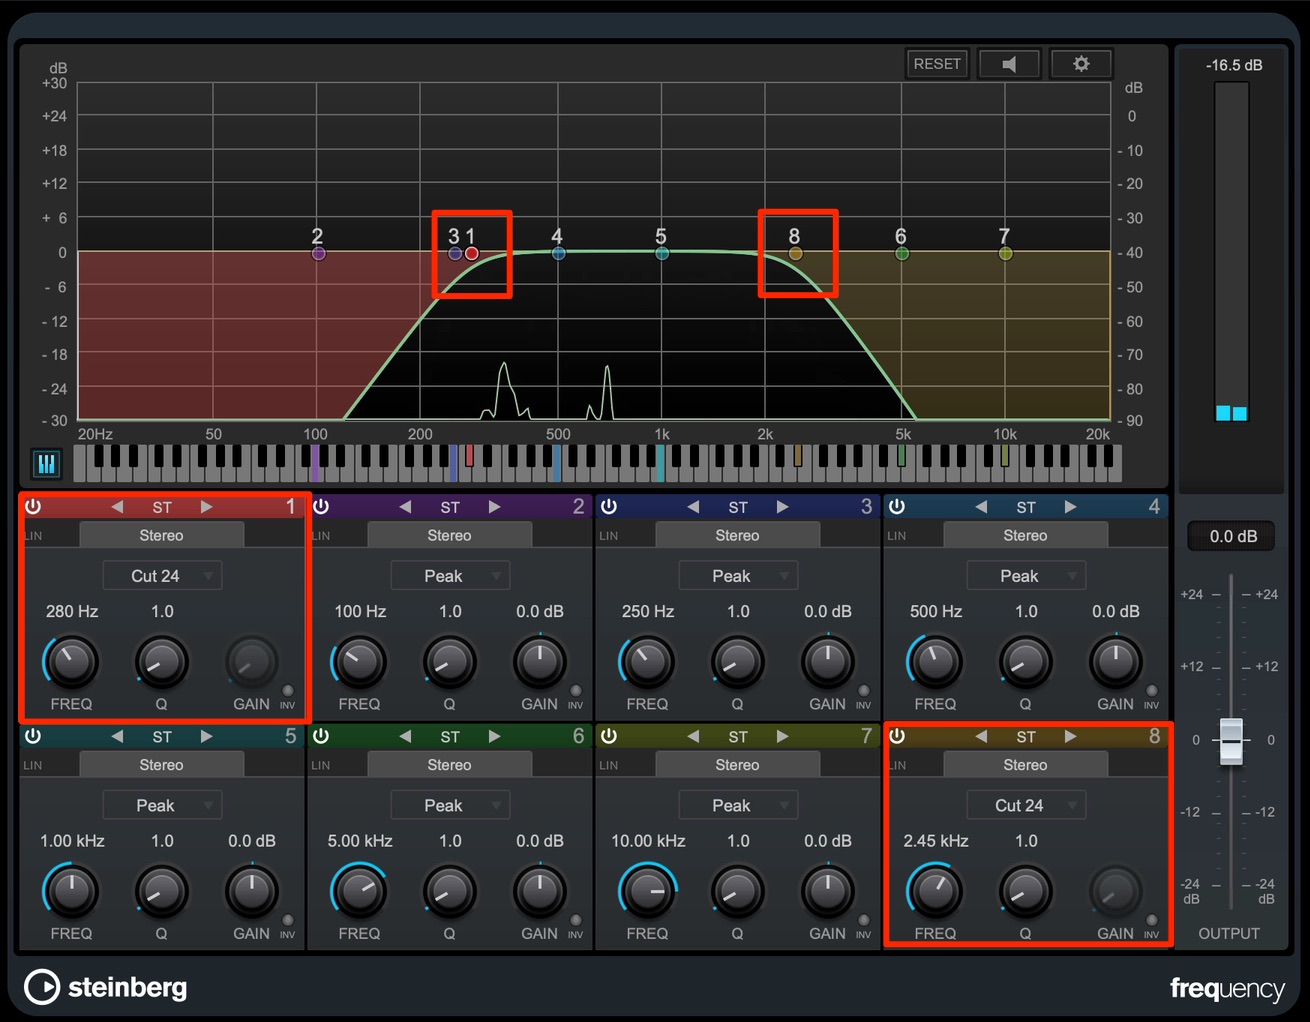Toggle band 3 power button

click(609, 507)
